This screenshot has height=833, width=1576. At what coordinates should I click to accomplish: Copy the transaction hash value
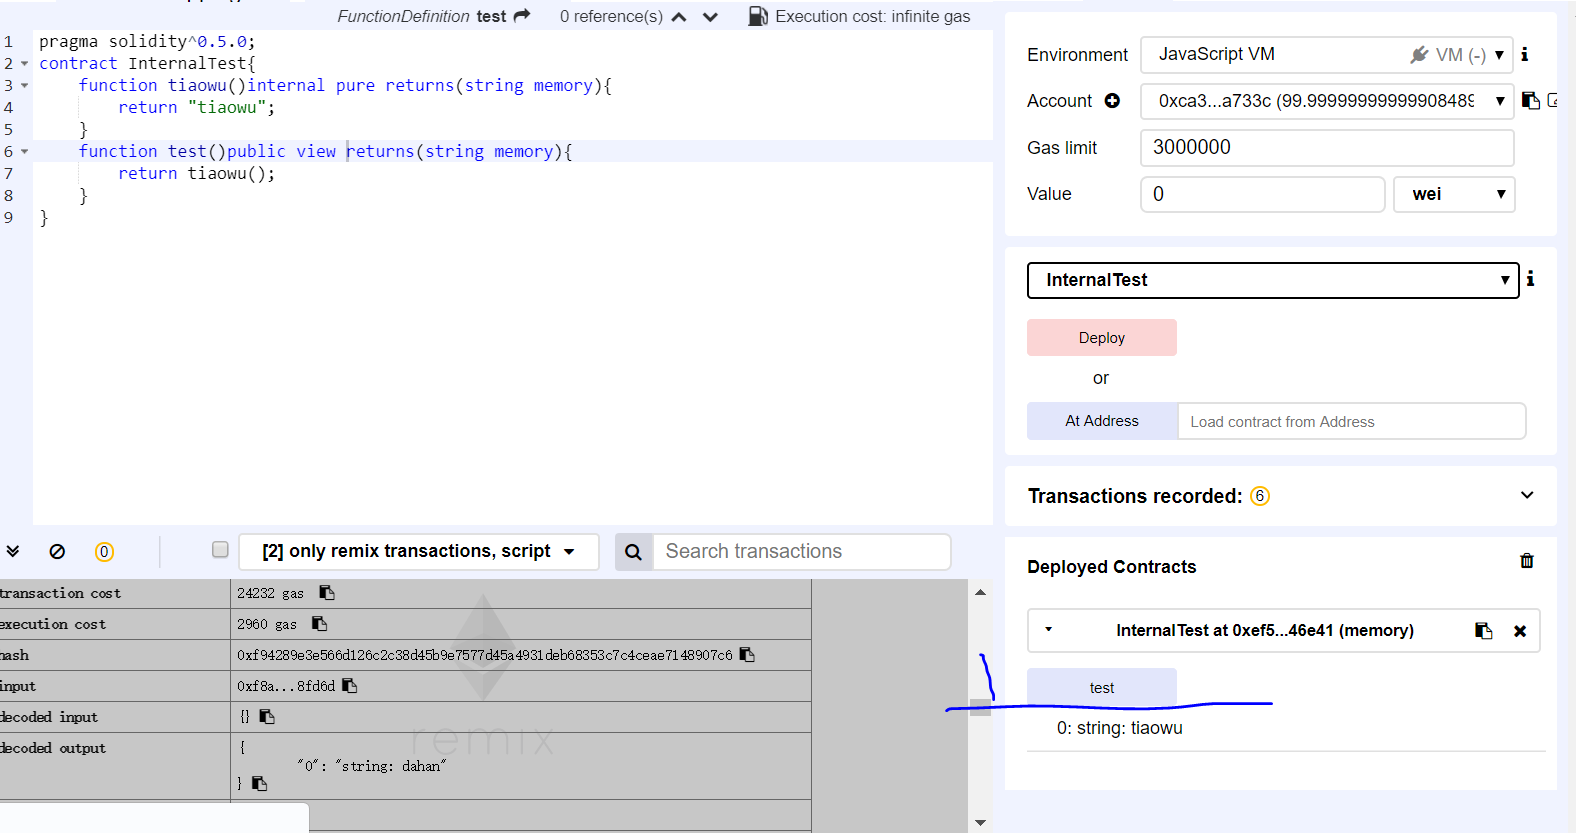click(747, 655)
